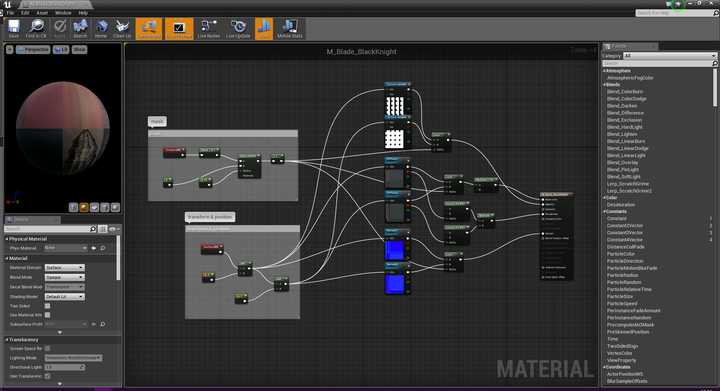Image resolution: width=720 pixels, height=391 pixels.
Task: Select VertexColor in Palette list
Action: coord(619,353)
